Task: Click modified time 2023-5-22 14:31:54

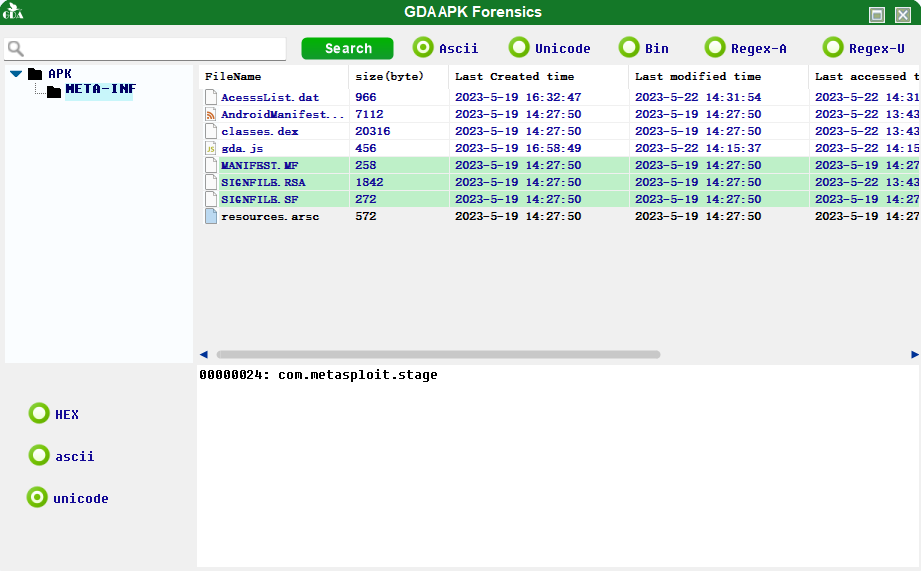Action: click(698, 97)
